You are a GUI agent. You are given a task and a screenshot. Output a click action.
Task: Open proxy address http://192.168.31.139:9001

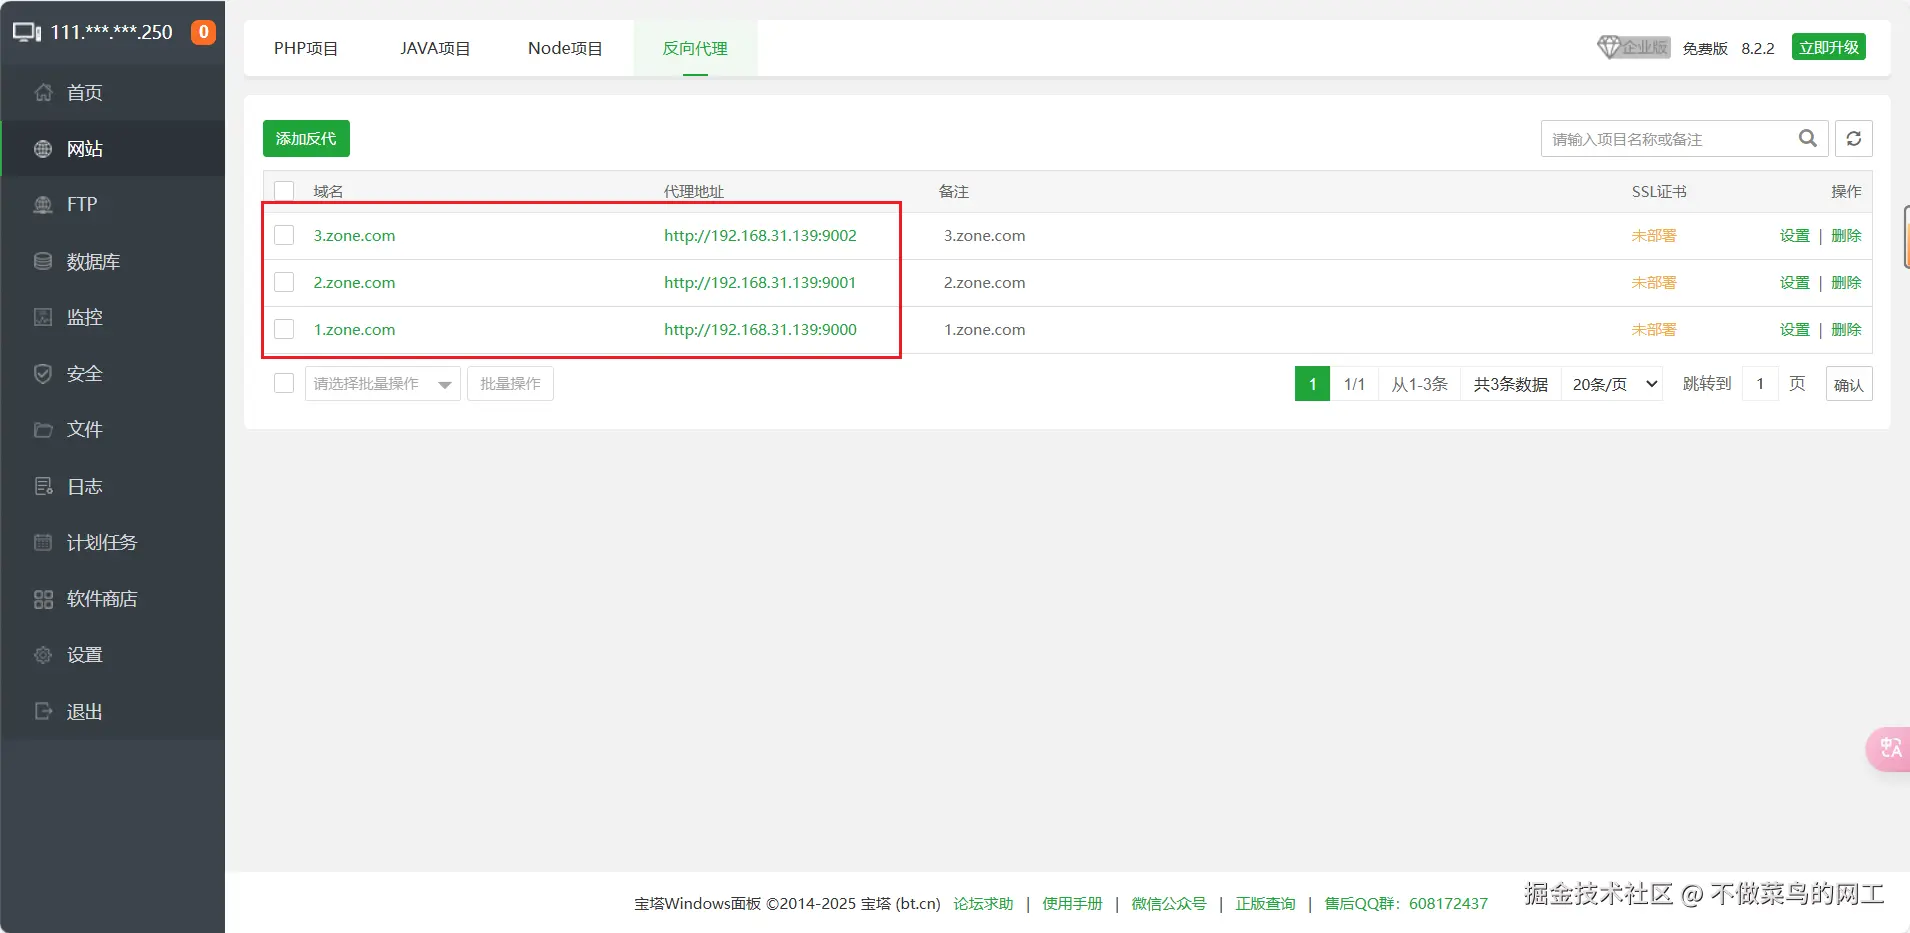pyautogui.click(x=760, y=283)
